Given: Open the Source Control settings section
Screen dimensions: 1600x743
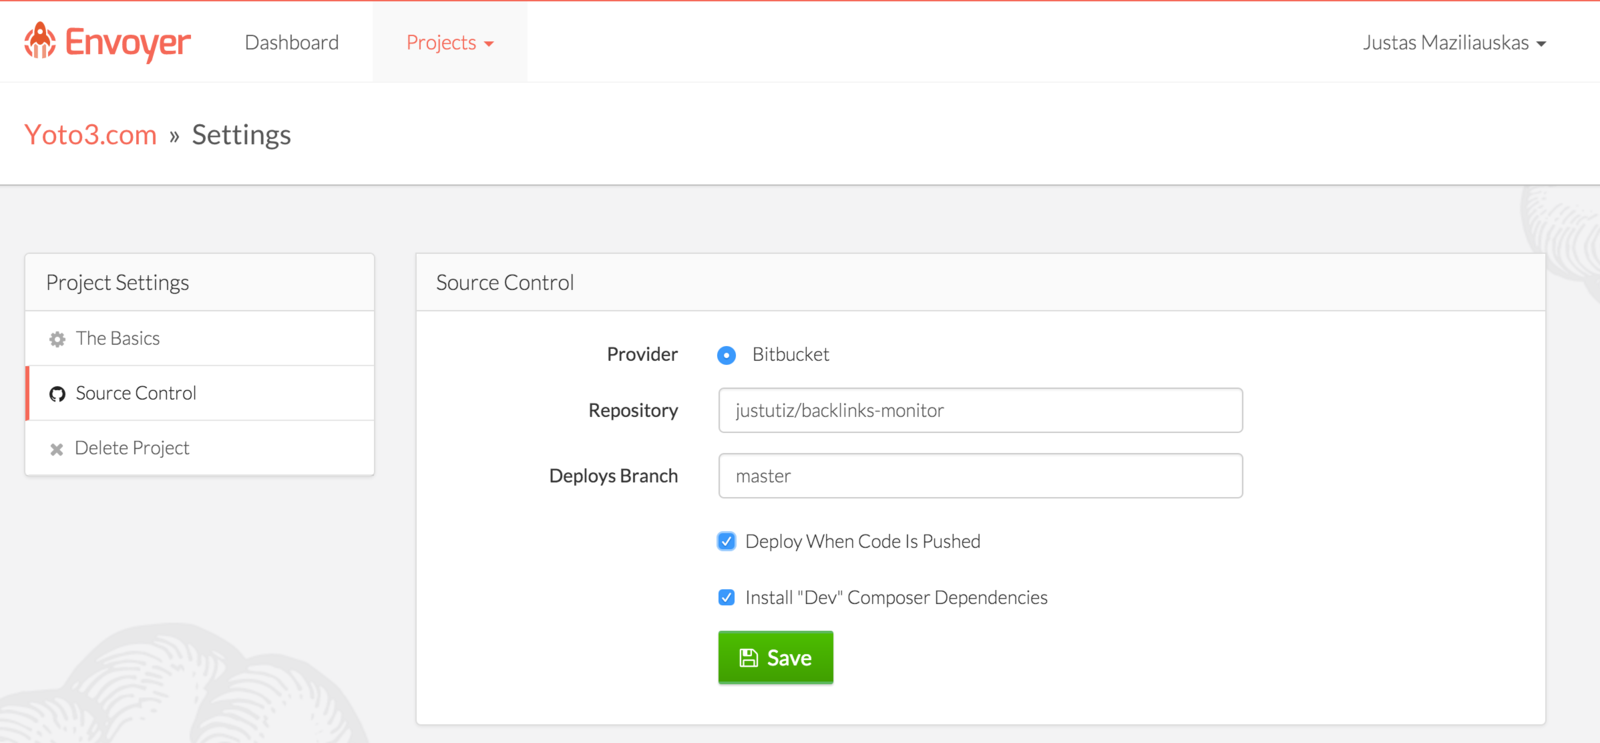Looking at the screenshot, I should [200, 393].
